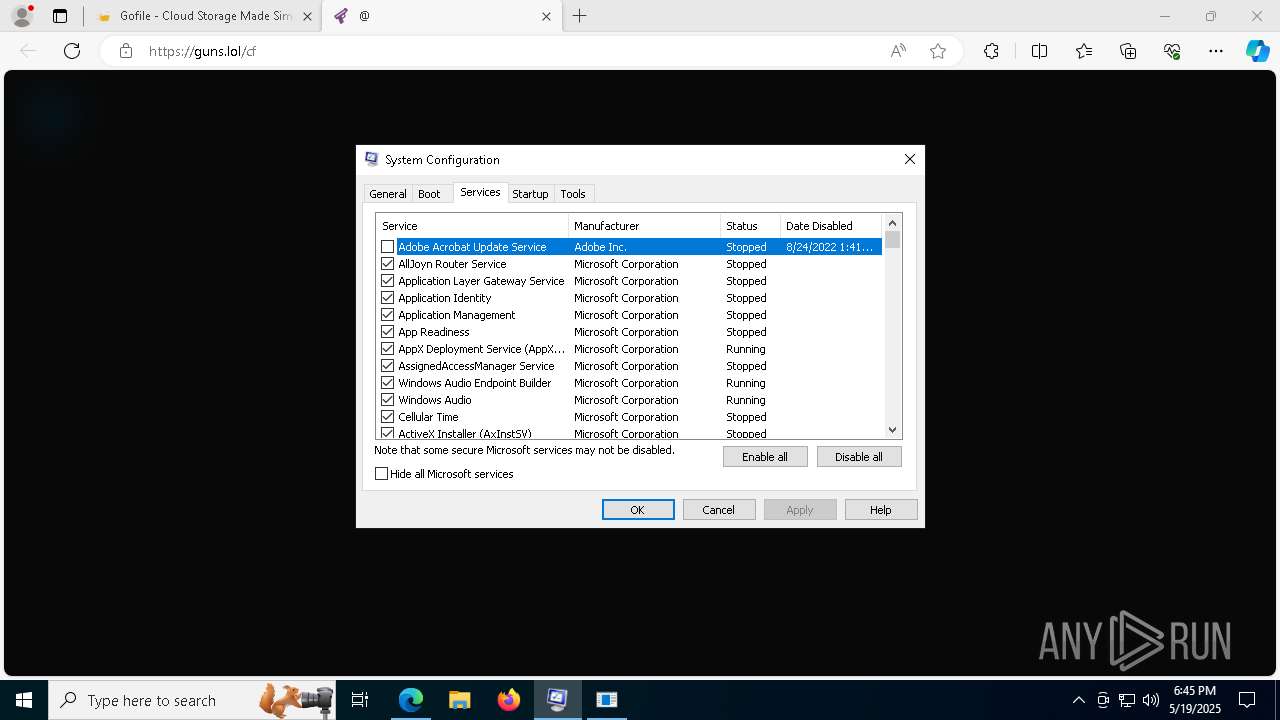Image resolution: width=1280 pixels, height=720 pixels.
Task: Click the Disable all button
Action: [859, 457]
